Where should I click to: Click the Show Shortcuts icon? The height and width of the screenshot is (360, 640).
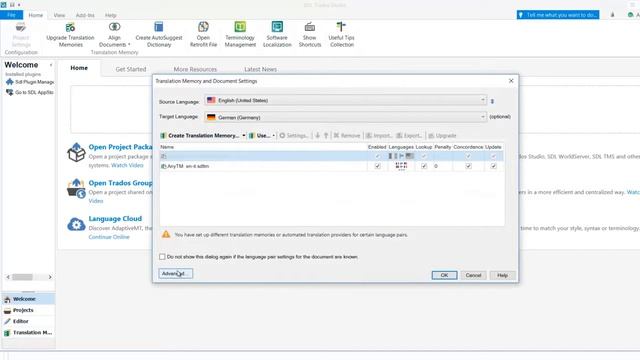pos(310,27)
